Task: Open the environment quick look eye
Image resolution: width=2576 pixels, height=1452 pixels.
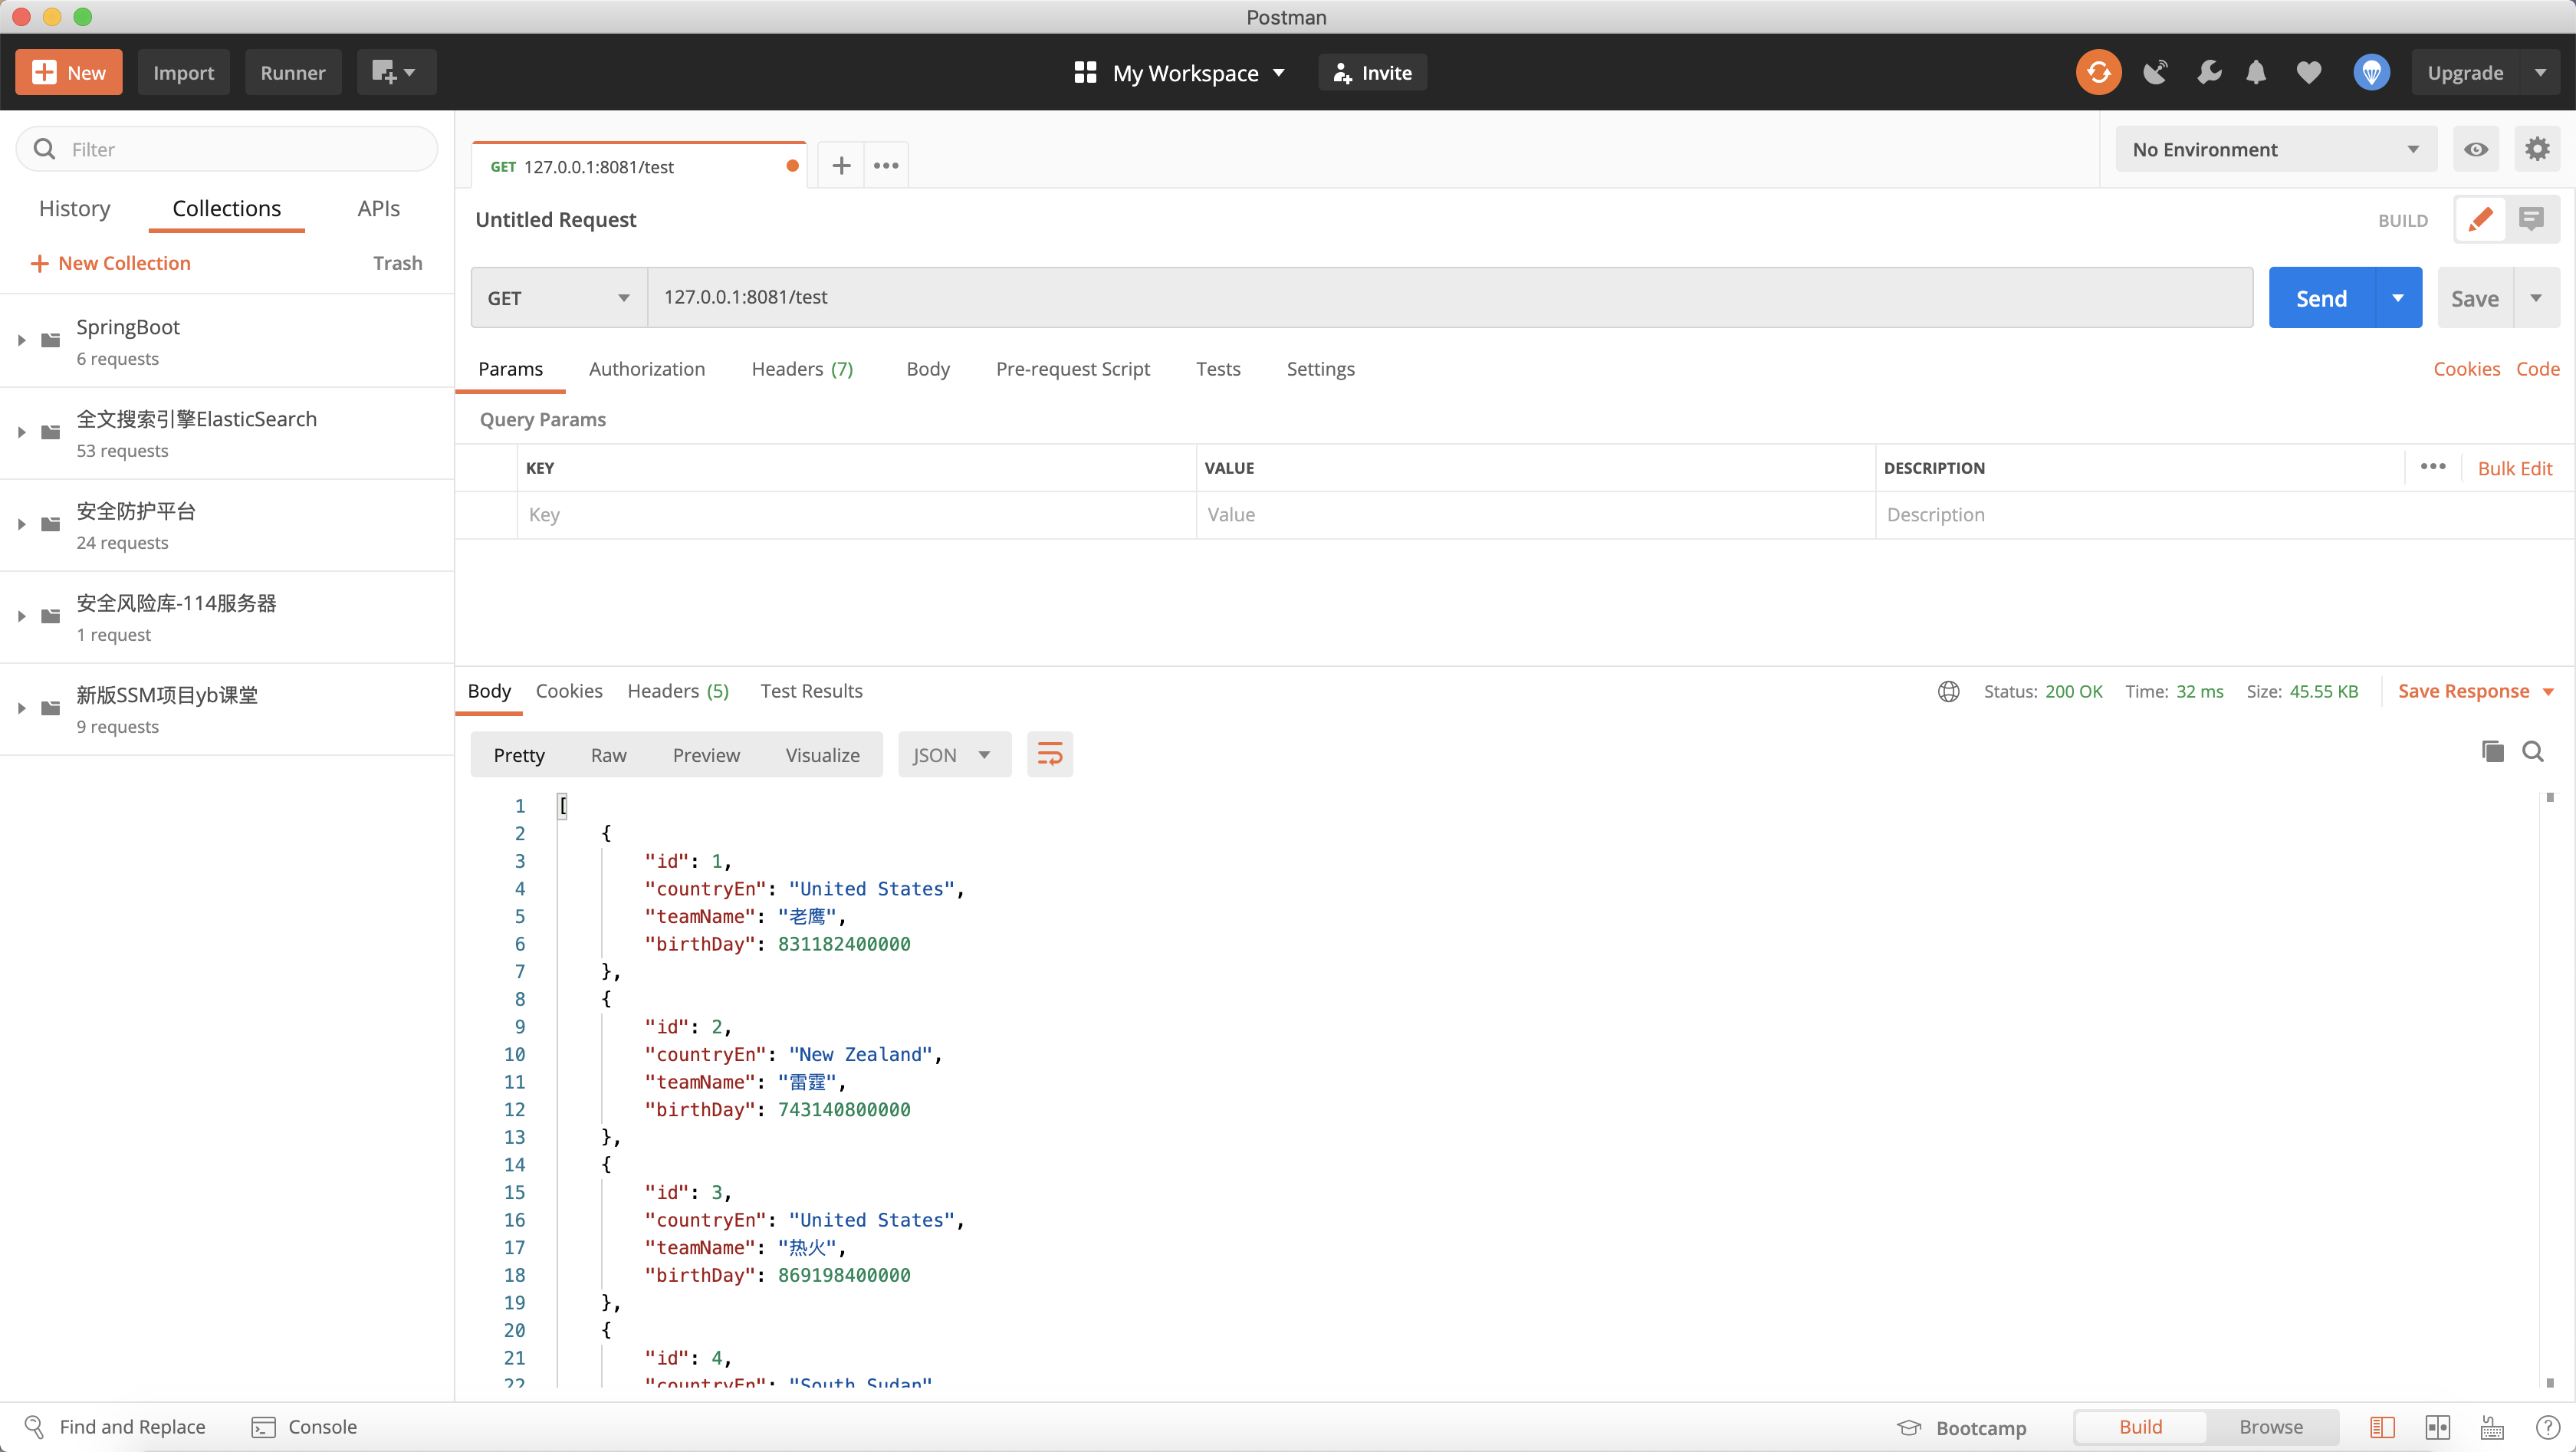Action: (2476, 150)
